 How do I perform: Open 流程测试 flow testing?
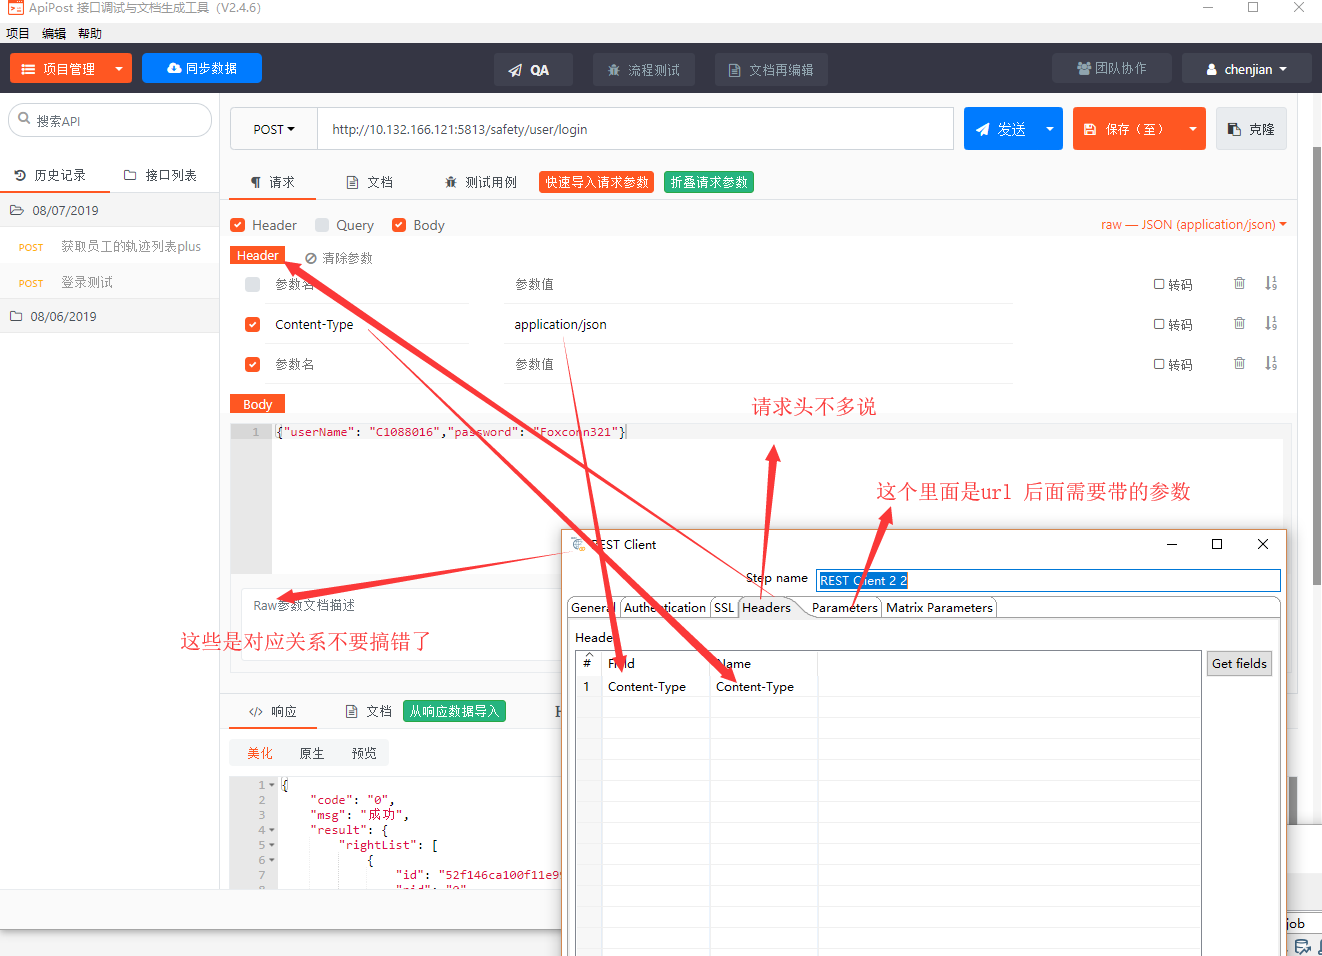(x=643, y=70)
